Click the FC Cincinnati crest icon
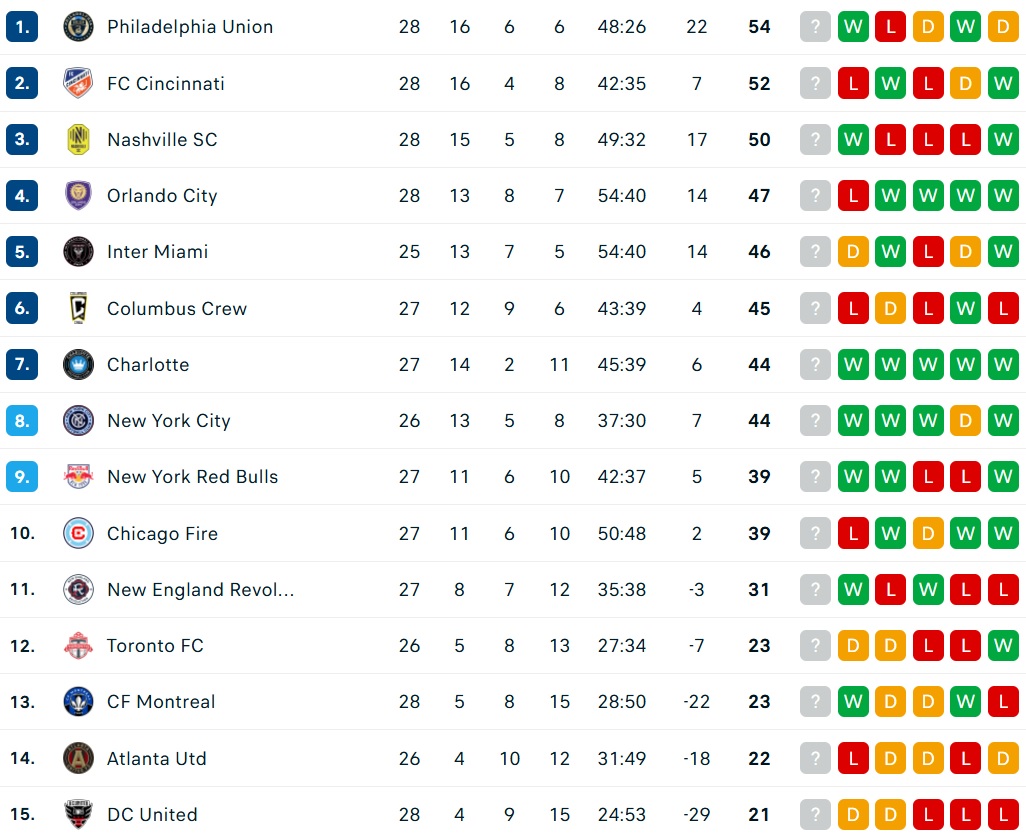1026x838 pixels. 78,83
